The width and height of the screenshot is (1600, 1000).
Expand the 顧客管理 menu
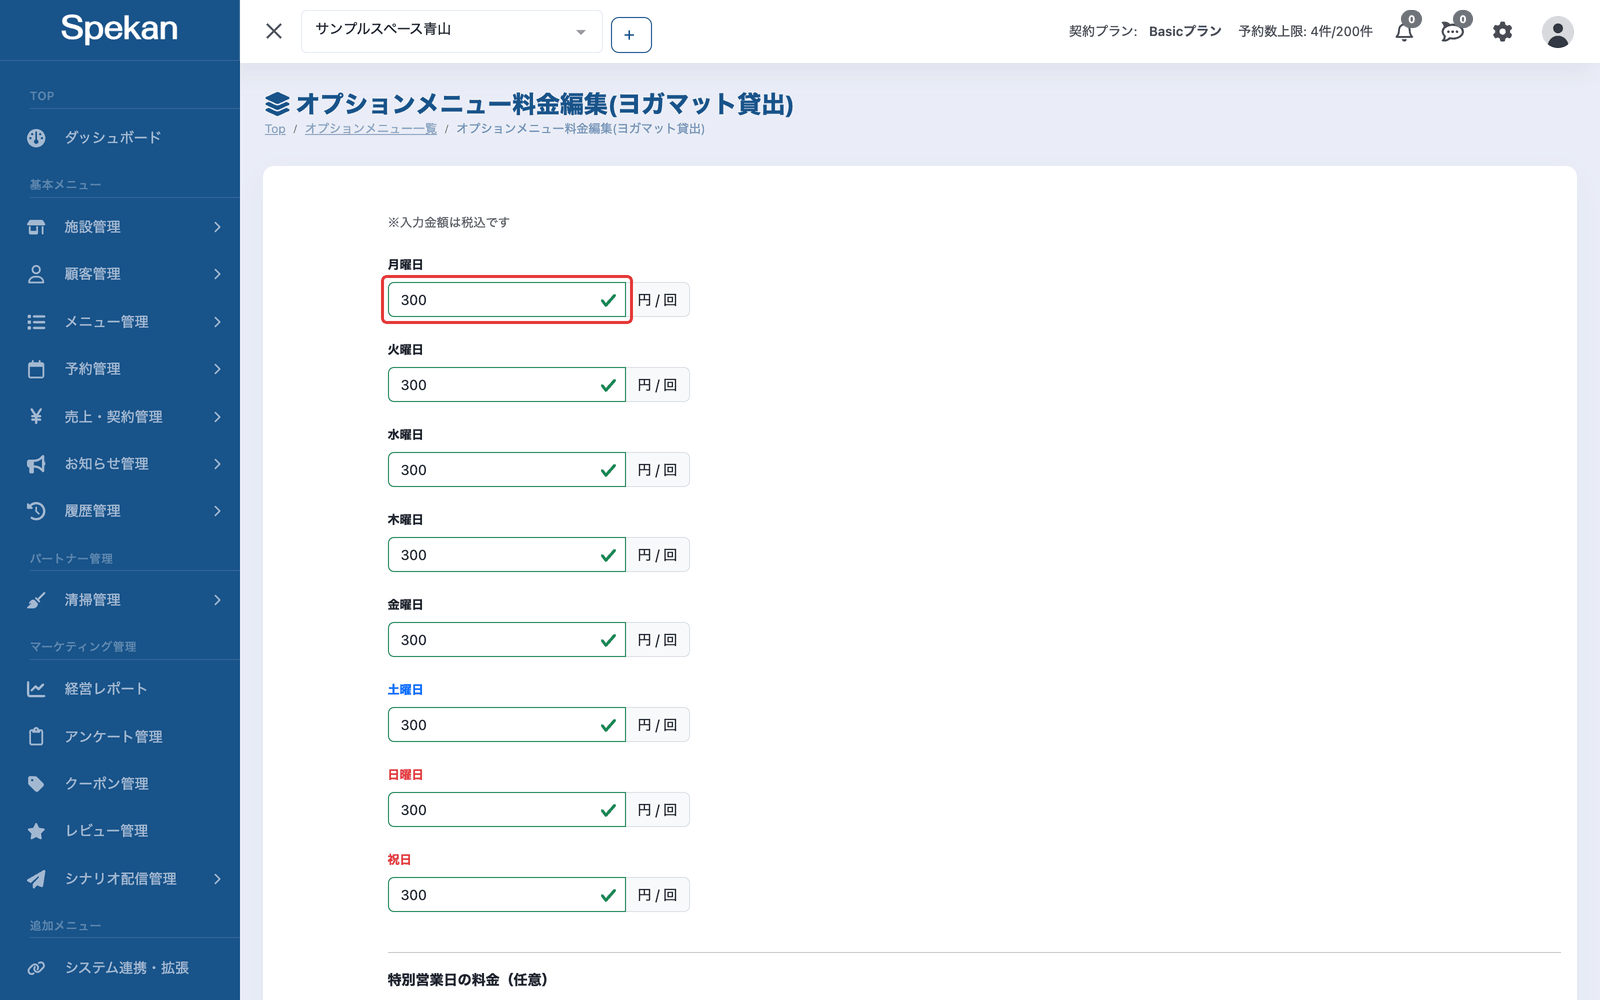tap(120, 274)
